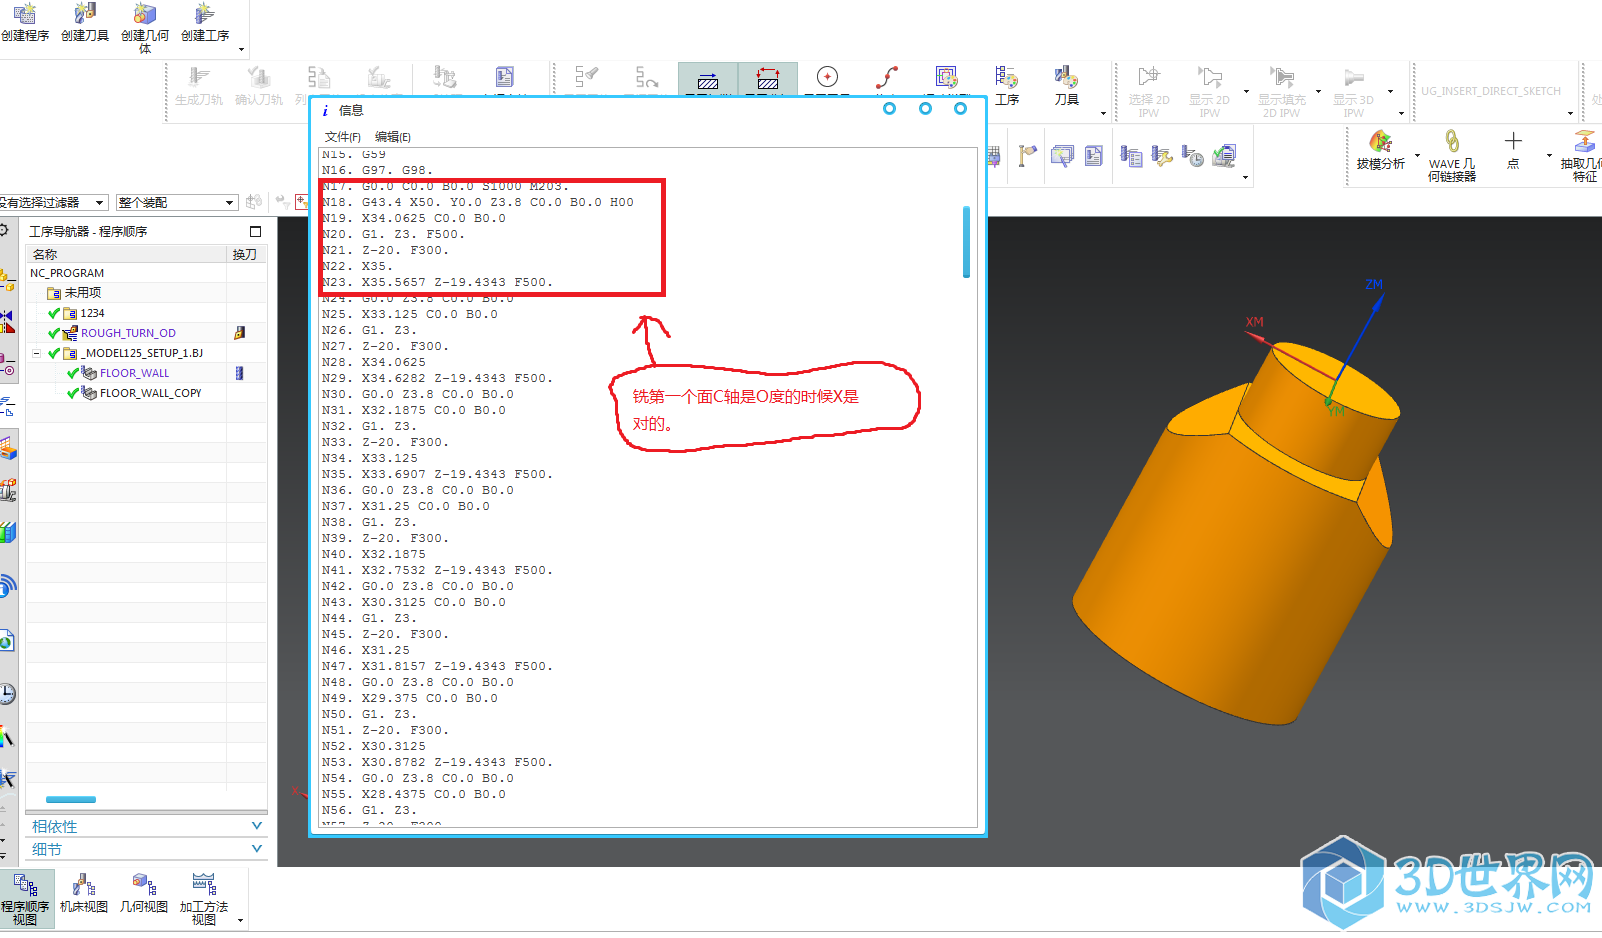
Task: Click the circle with red cross target icon
Action: [x=827, y=77]
